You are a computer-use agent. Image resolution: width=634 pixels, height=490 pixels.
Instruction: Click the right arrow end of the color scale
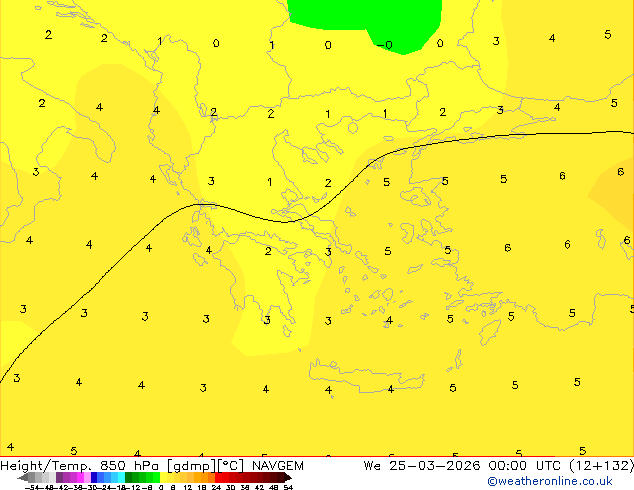coord(288,477)
